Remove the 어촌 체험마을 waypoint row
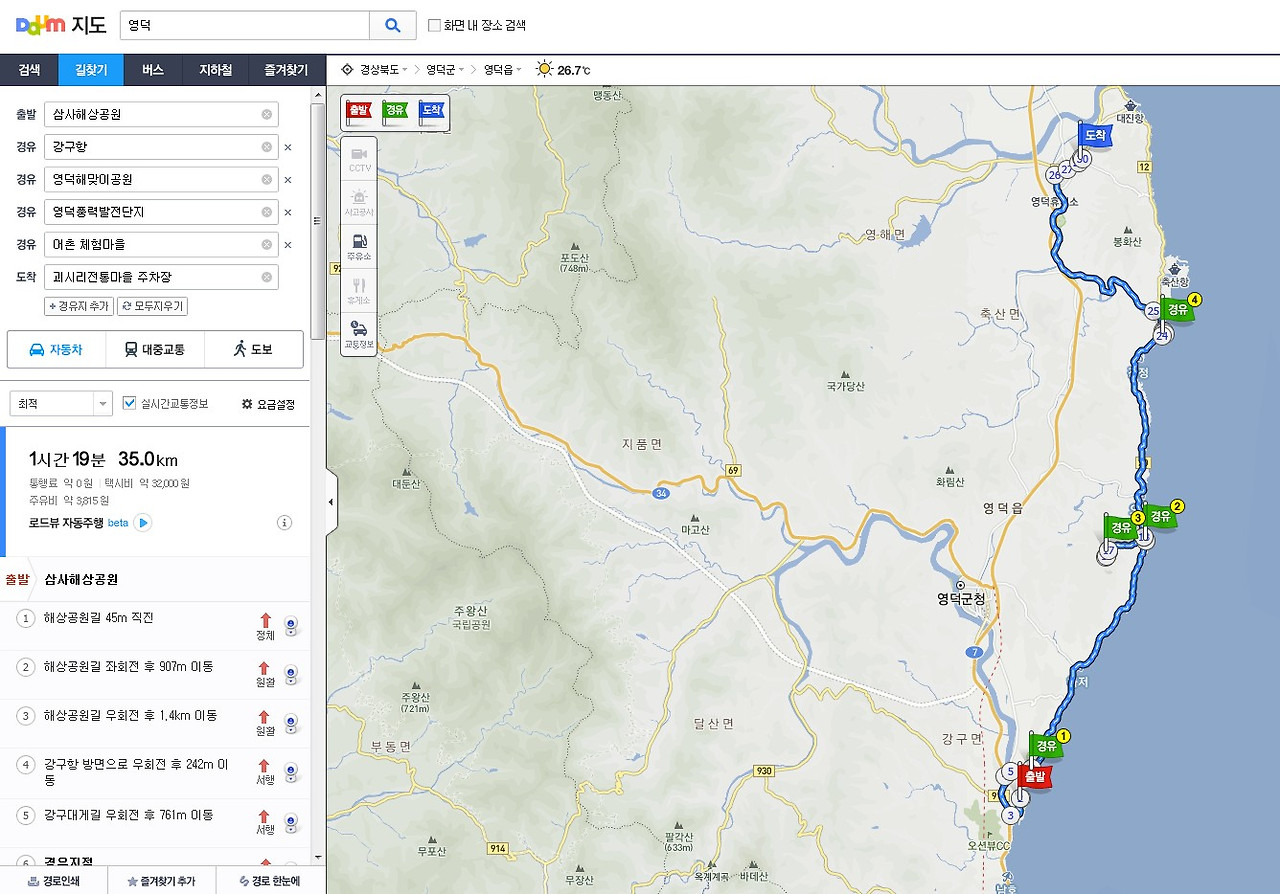Image resolution: width=1280 pixels, height=894 pixels. 288,244
